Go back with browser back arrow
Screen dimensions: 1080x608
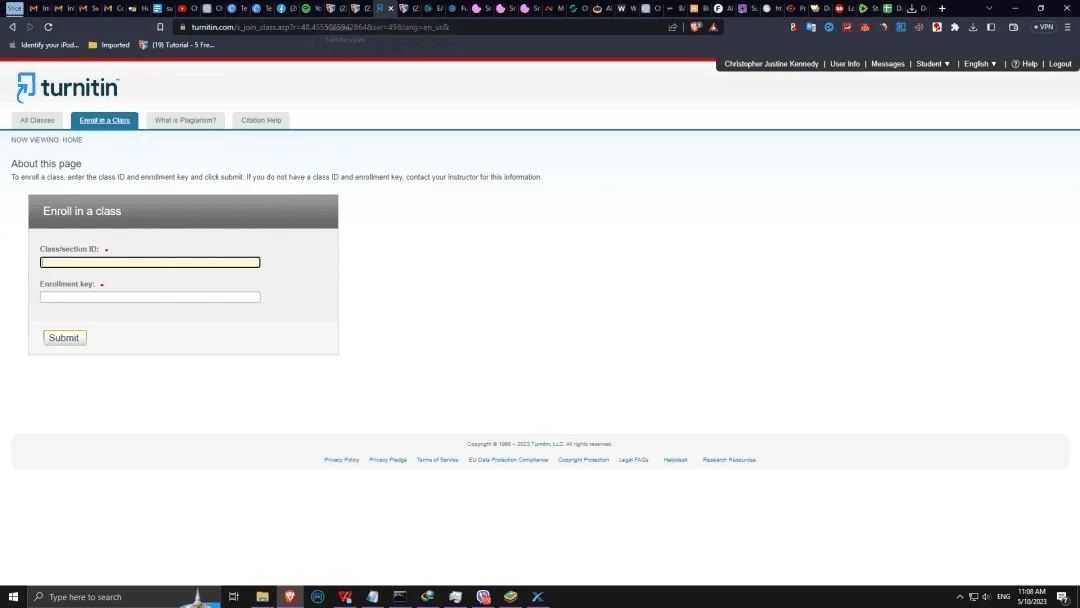pyautogui.click(x=12, y=27)
